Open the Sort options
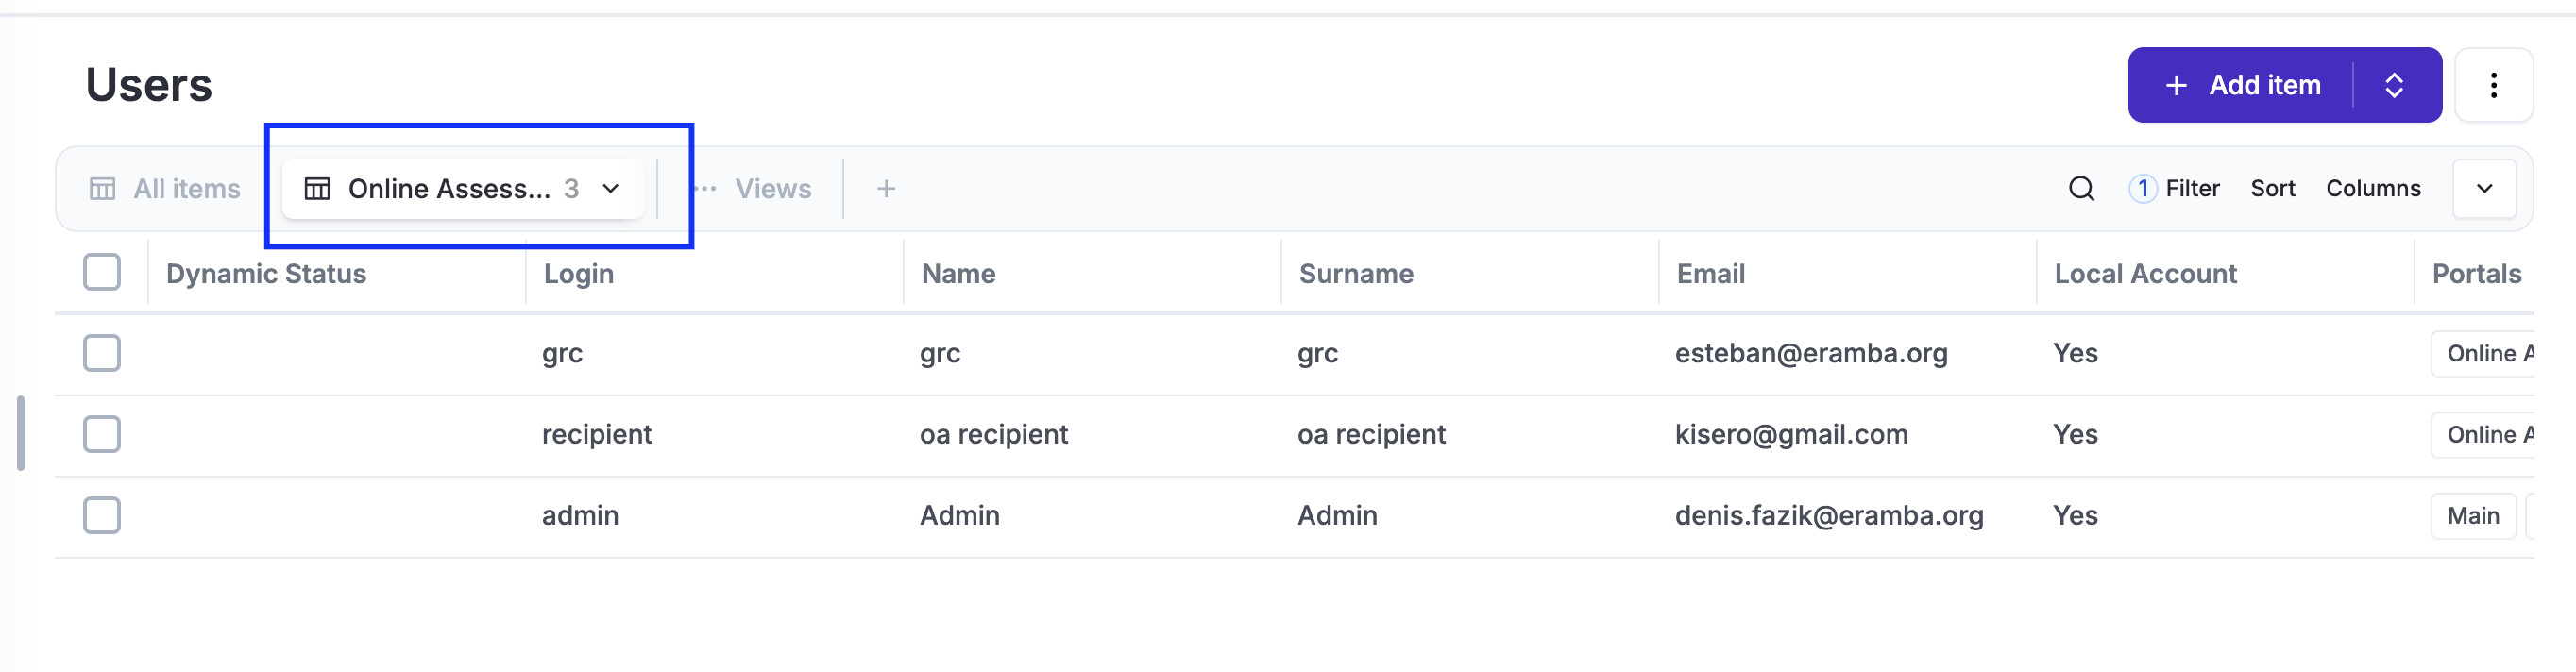 [x=2272, y=188]
